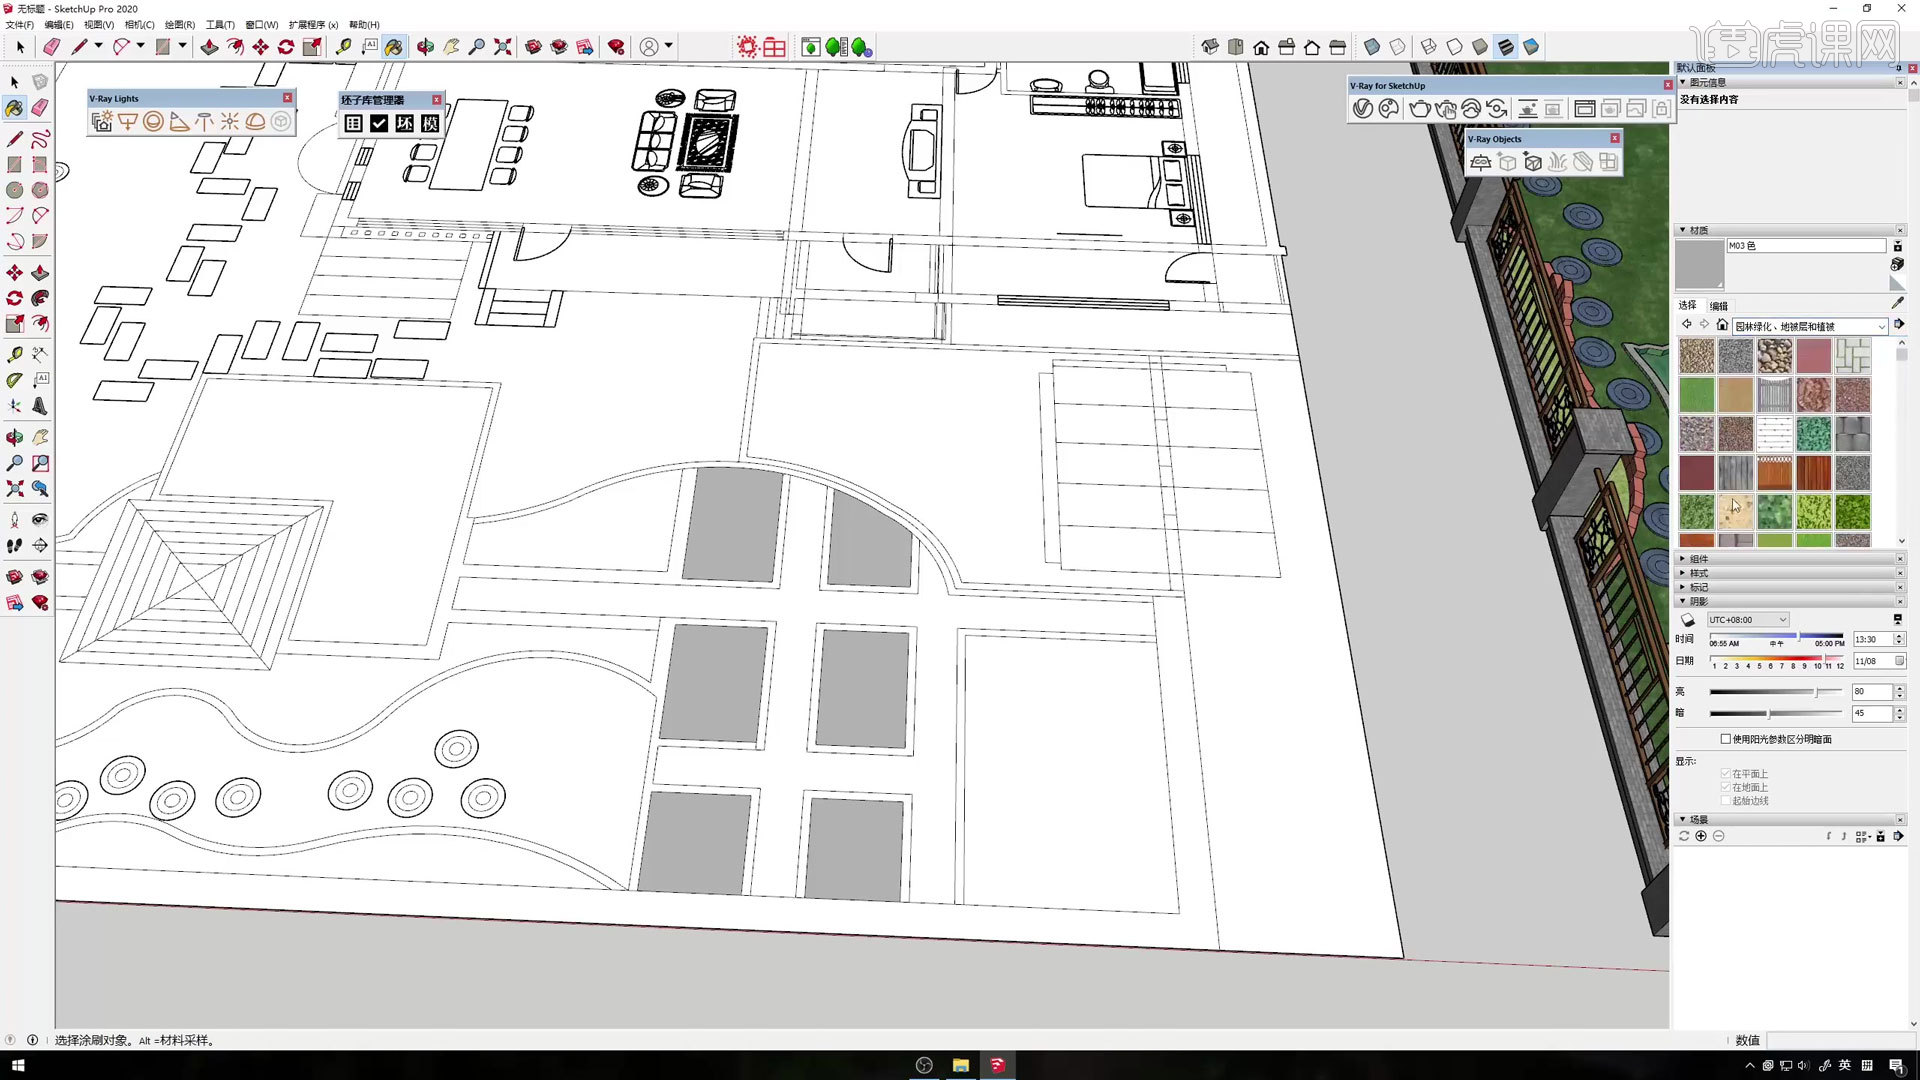This screenshot has height=1080, width=1920.
Task: Click the M03 色 material name field
Action: tap(1806, 246)
